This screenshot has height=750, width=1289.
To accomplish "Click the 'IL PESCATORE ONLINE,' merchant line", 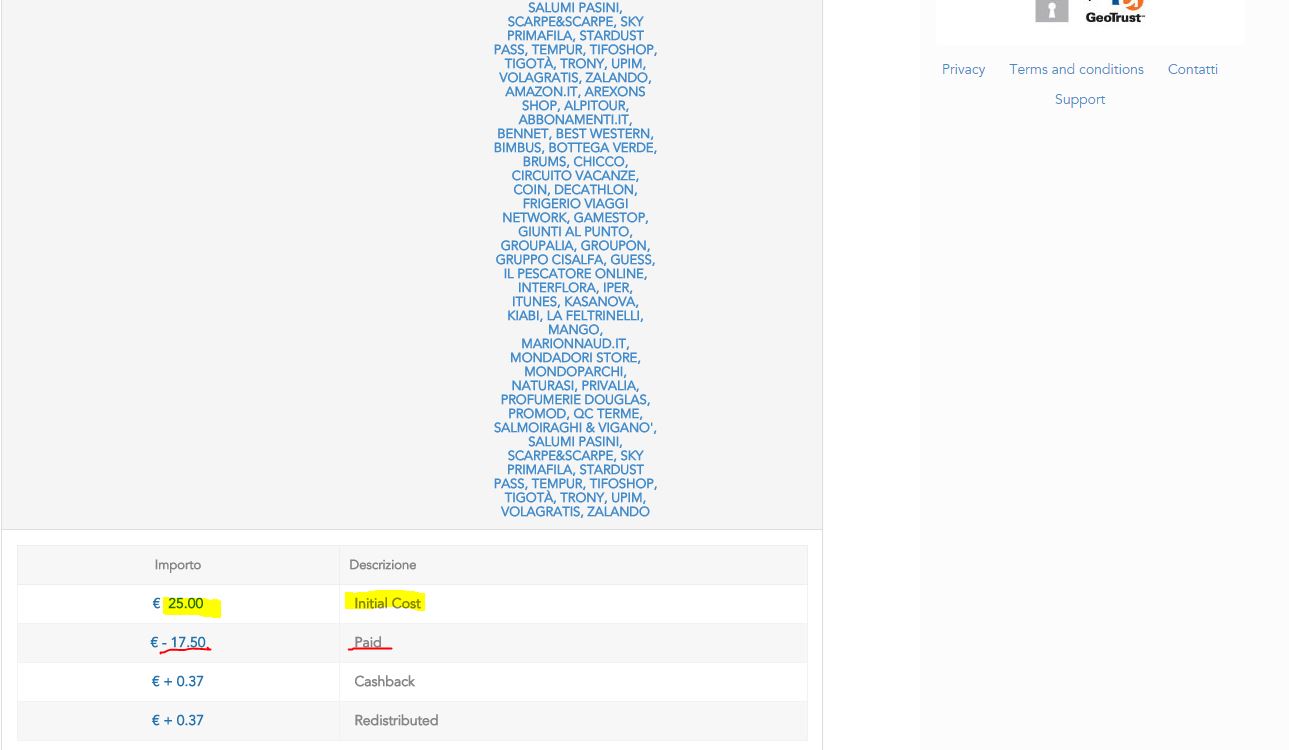I will [575, 274].
